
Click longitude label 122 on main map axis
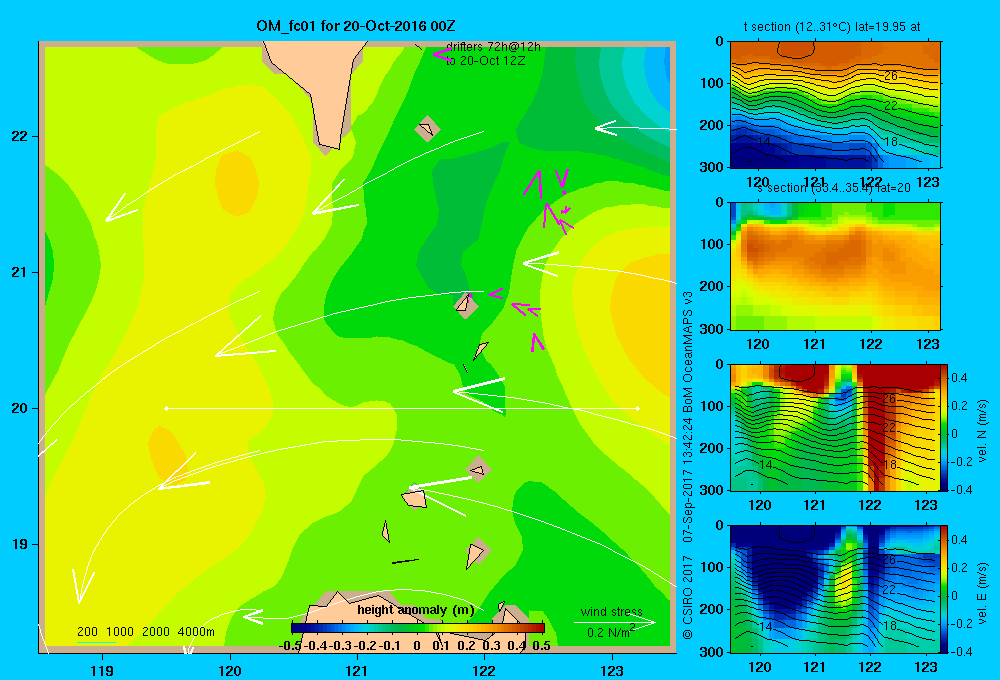(484, 670)
